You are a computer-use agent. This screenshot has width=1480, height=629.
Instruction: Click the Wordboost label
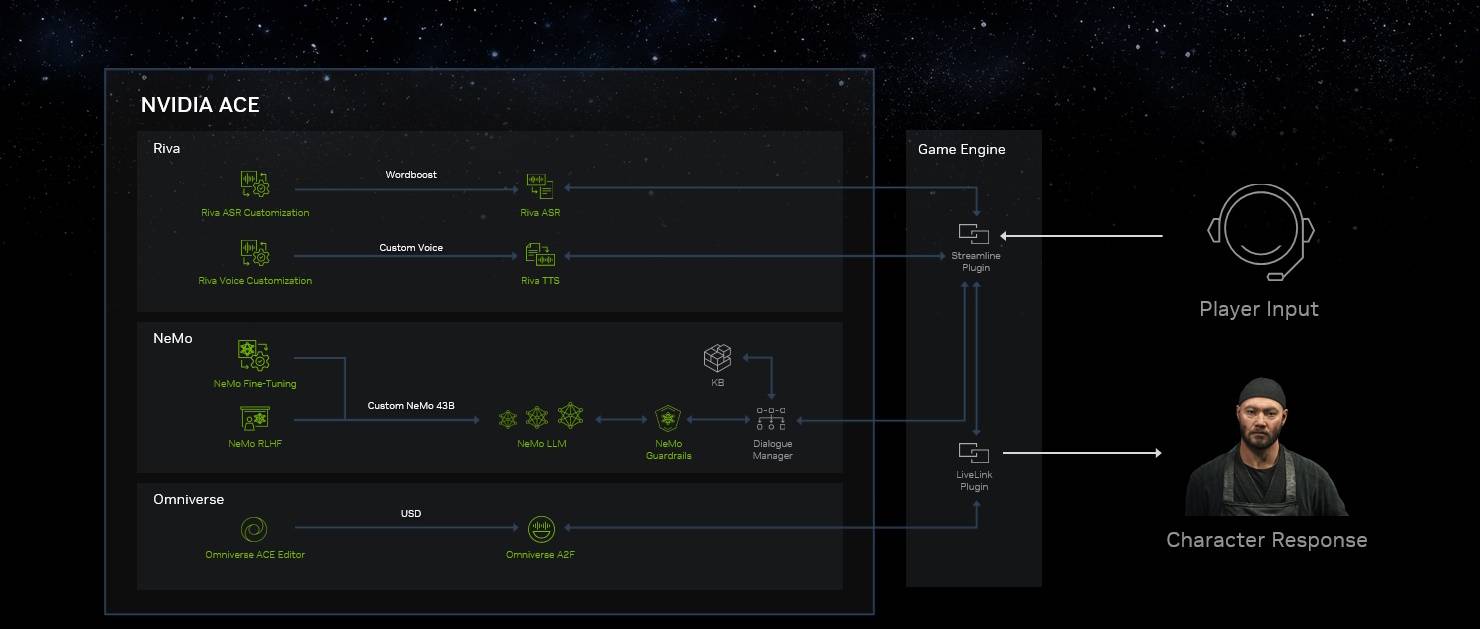(x=411, y=175)
